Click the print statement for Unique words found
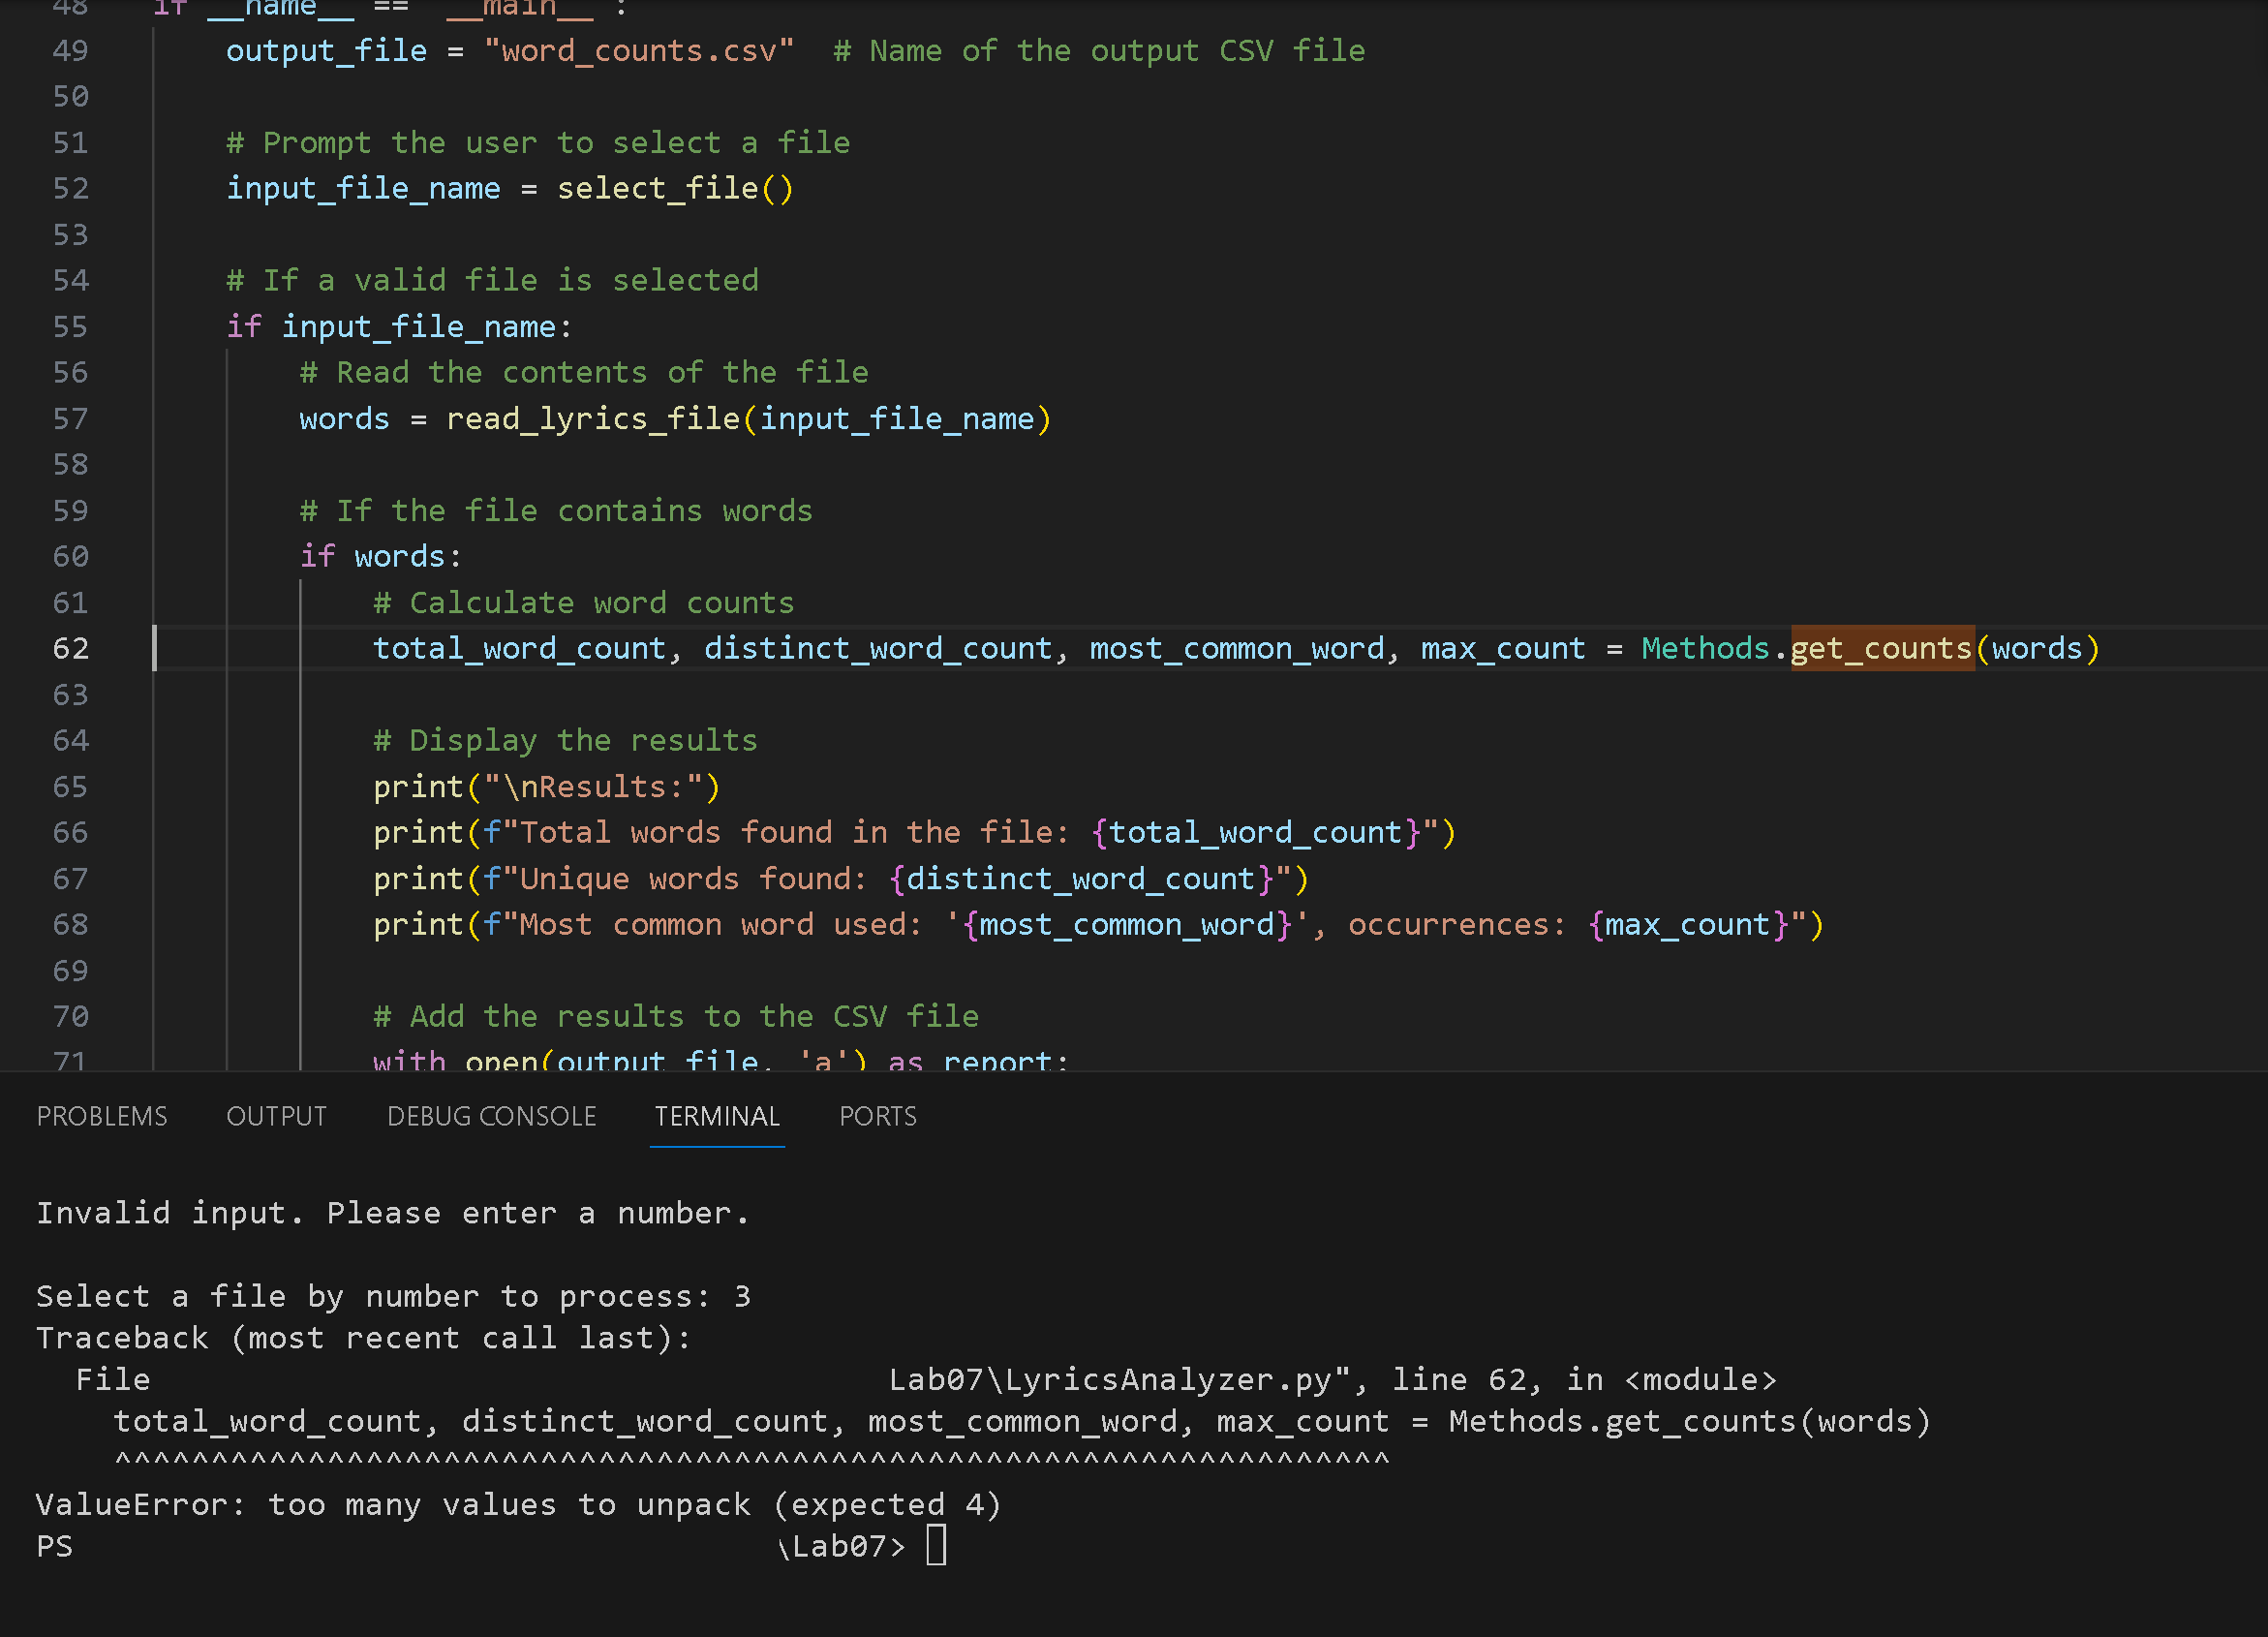Viewport: 2268px width, 1637px height. [840, 878]
